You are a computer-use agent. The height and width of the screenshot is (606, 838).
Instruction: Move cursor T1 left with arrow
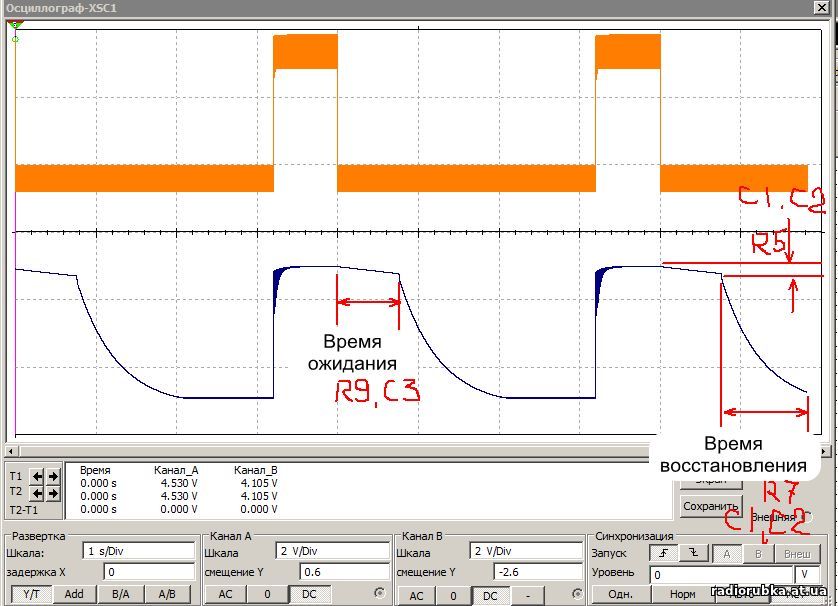(37, 476)
